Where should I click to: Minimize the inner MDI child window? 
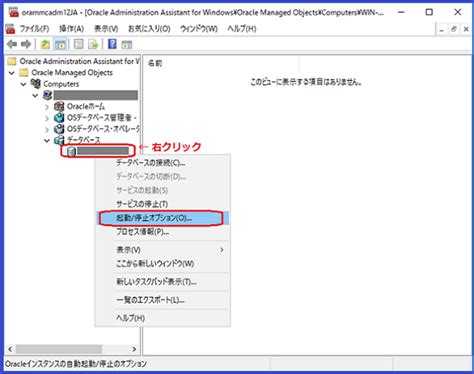point(441,29)
